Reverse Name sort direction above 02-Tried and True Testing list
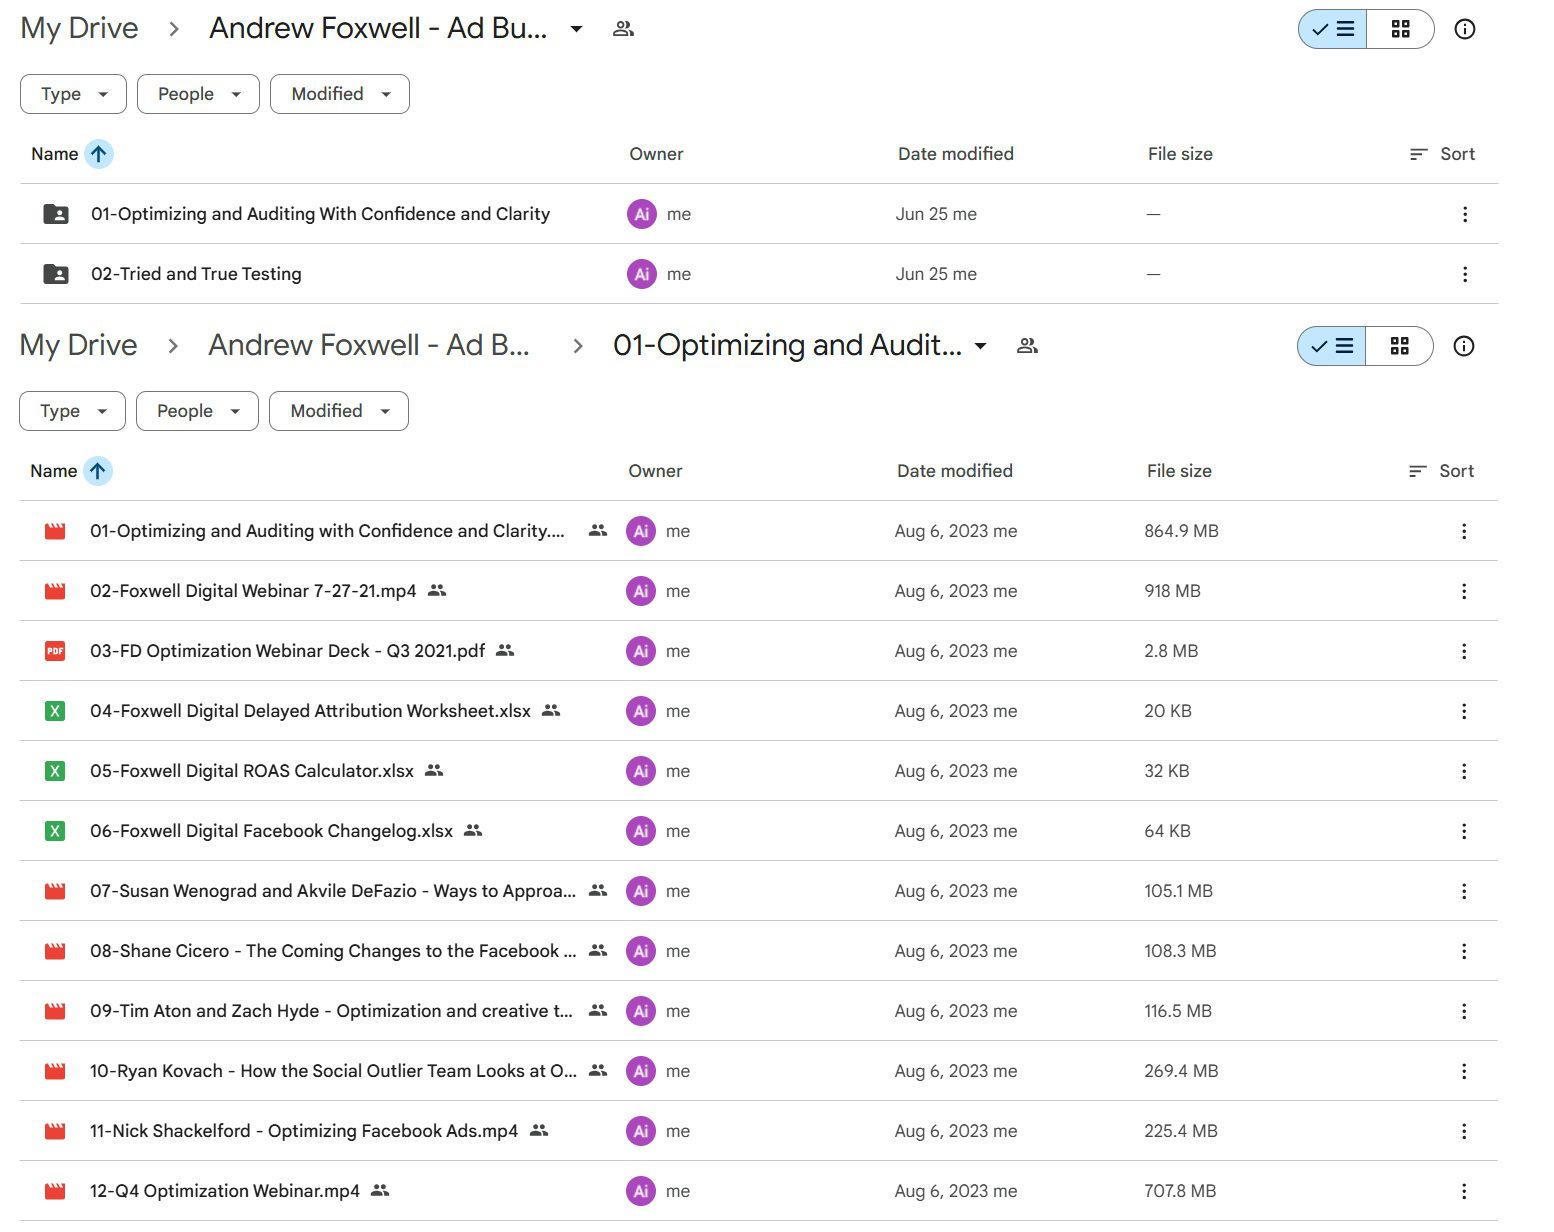This screenshot has width=1554, height=1232. click(x=98, y=154)
